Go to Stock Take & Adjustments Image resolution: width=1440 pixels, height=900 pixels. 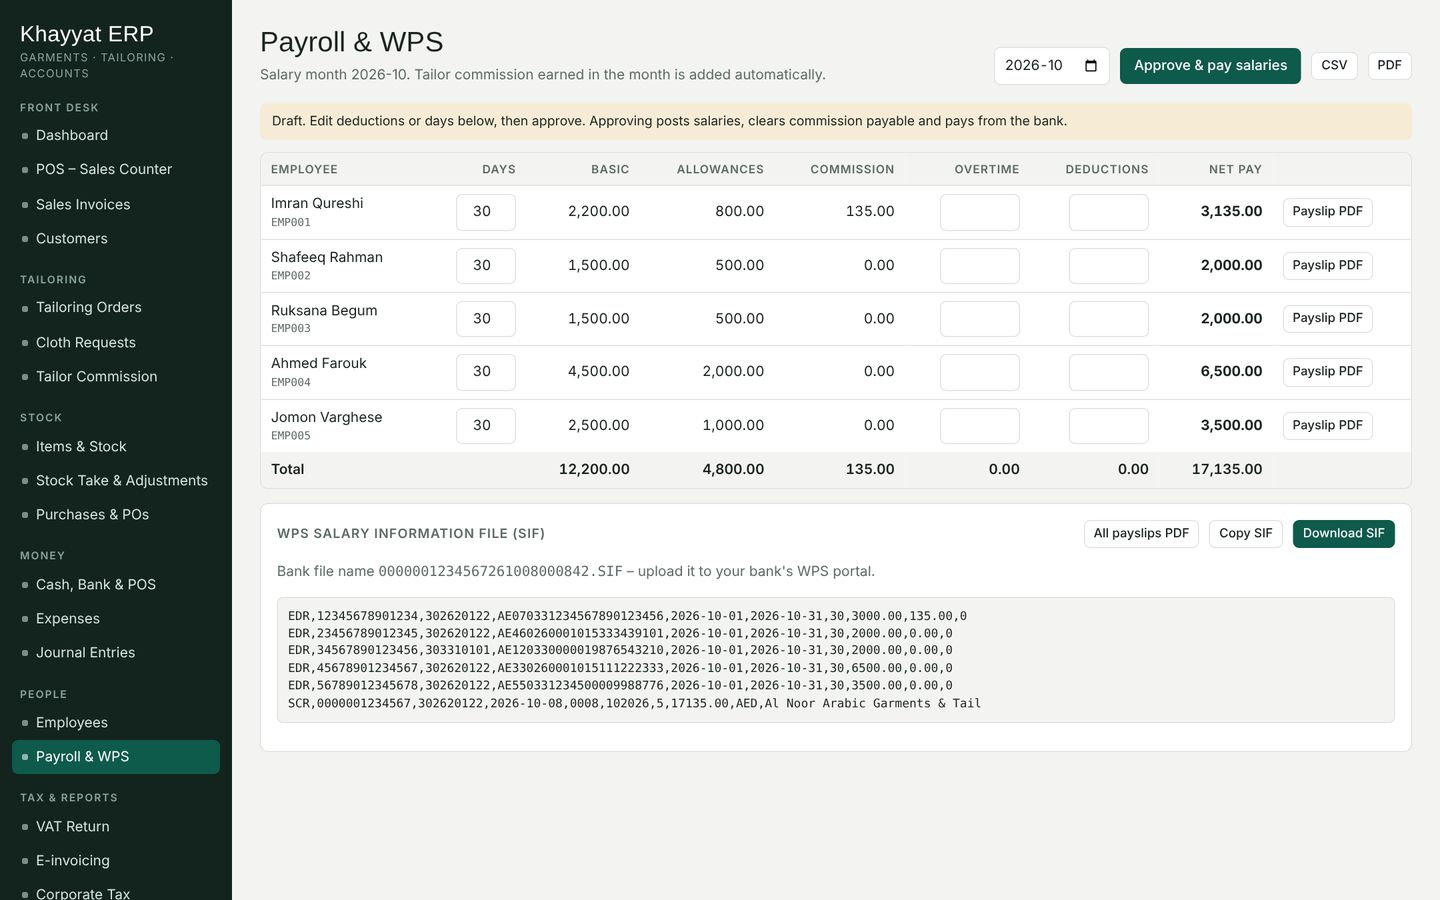point(116,480)
